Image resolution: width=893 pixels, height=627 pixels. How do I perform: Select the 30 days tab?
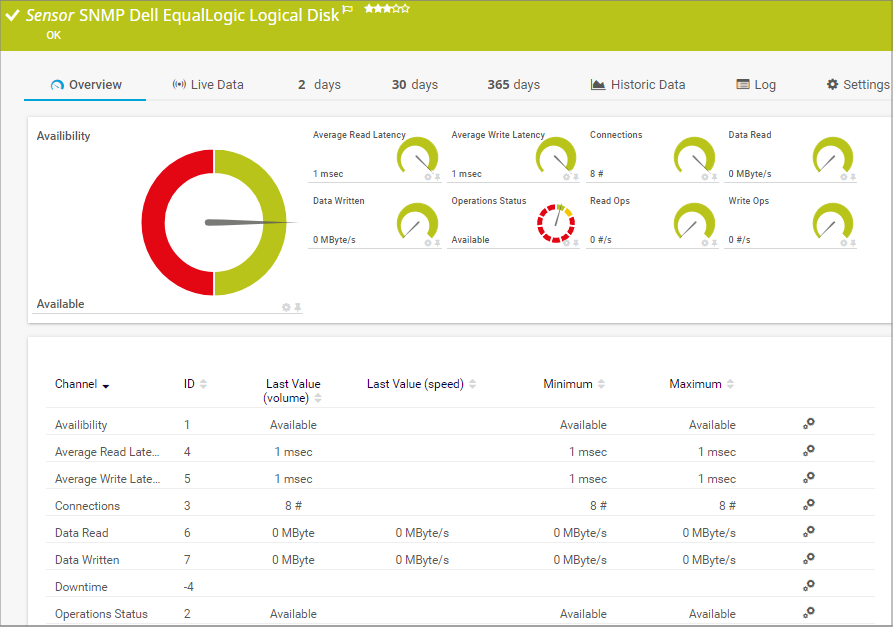(x=414, y=85)
